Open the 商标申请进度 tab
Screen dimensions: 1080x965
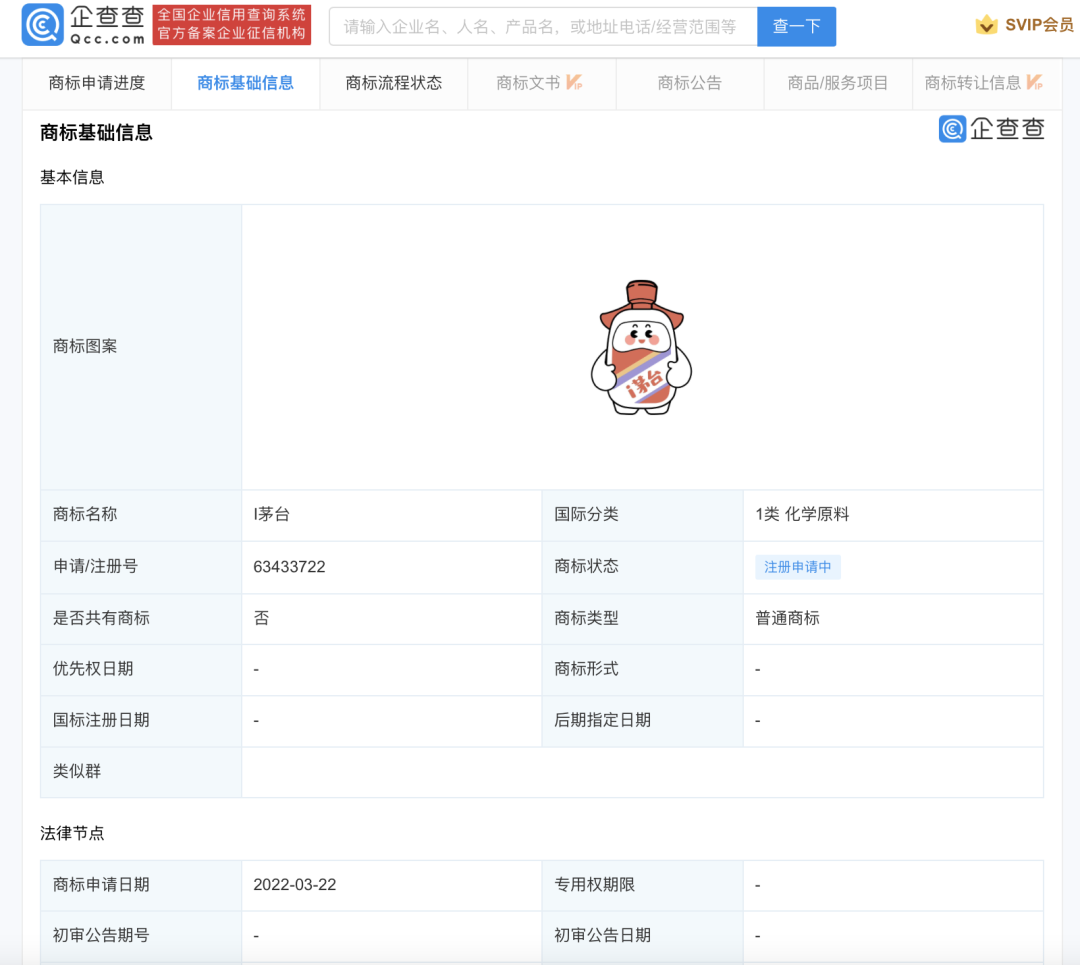[x=97, y=83]
